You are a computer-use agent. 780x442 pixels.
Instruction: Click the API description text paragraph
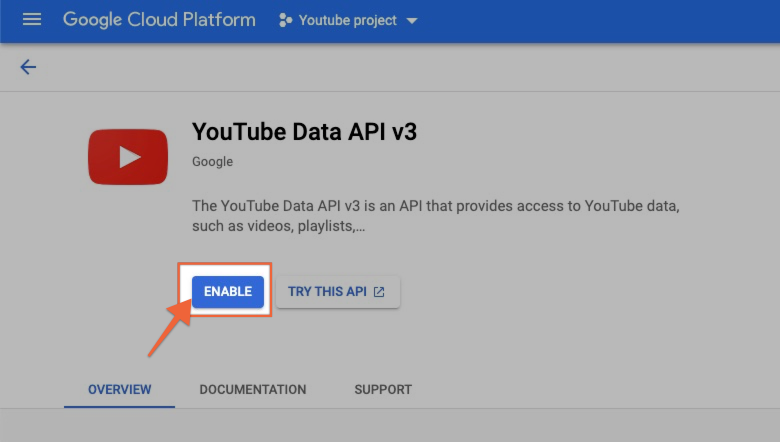point(436,216)
